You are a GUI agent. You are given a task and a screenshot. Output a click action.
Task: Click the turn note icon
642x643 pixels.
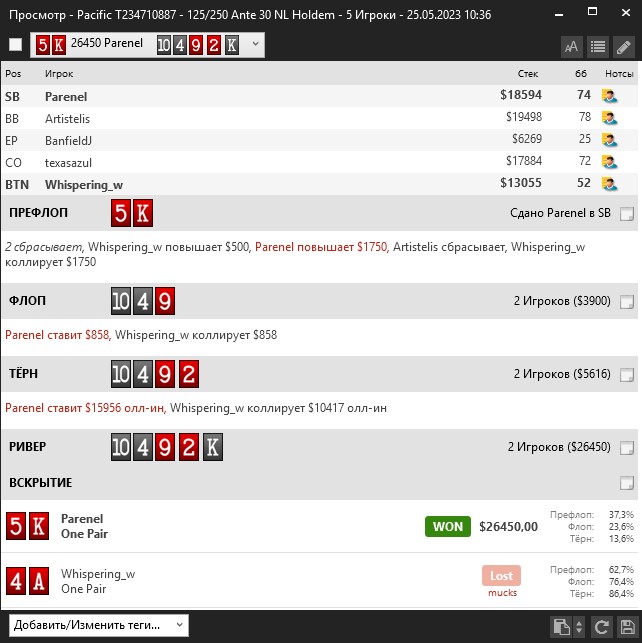[x=627, y=374]
